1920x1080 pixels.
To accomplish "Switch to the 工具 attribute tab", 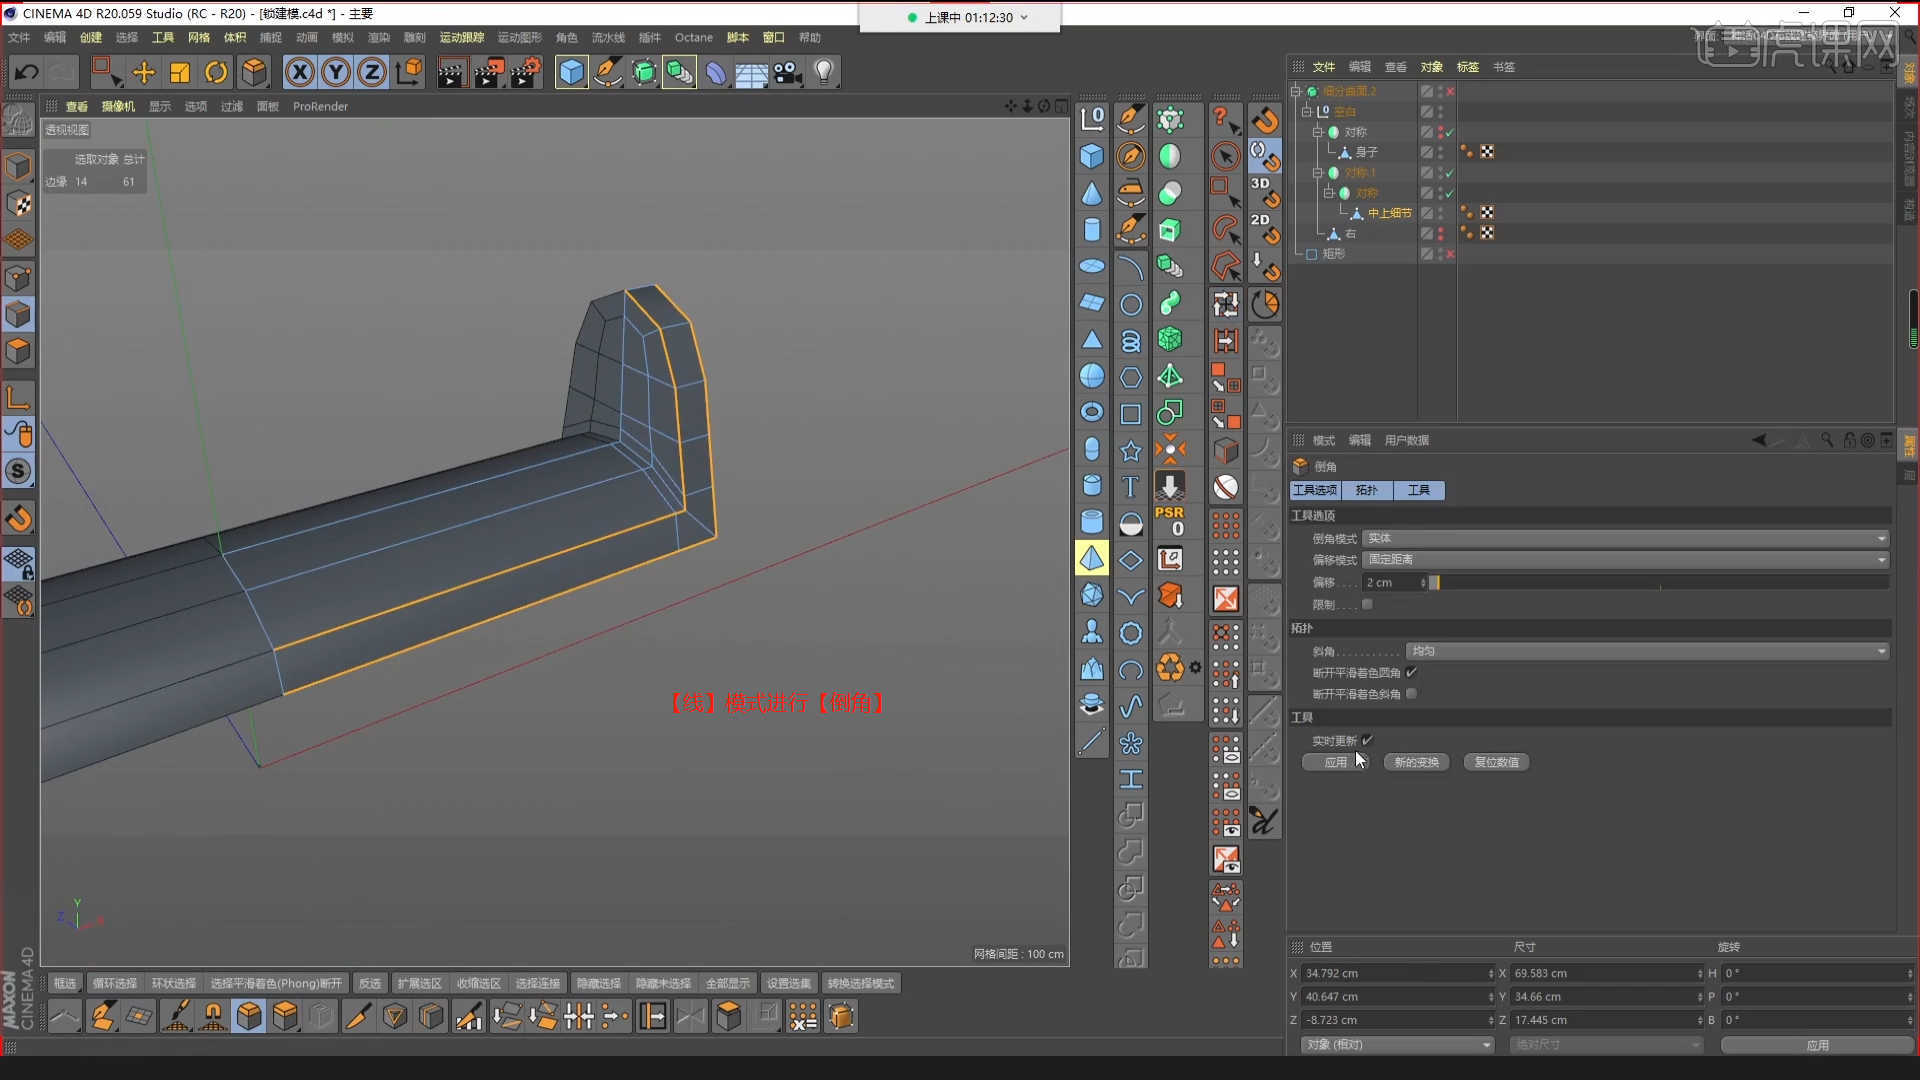I will (x=1419, y=490).
